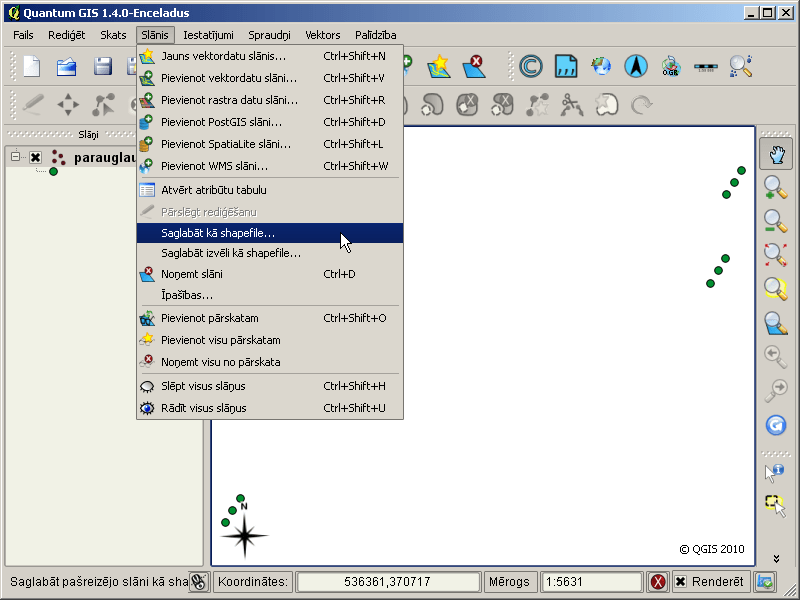Image resolution: width=800 pixels, height=600 pixels.
Task: Open the Copyright Label plugin icon
Action: pyautogui.click(x=531, y=67)
